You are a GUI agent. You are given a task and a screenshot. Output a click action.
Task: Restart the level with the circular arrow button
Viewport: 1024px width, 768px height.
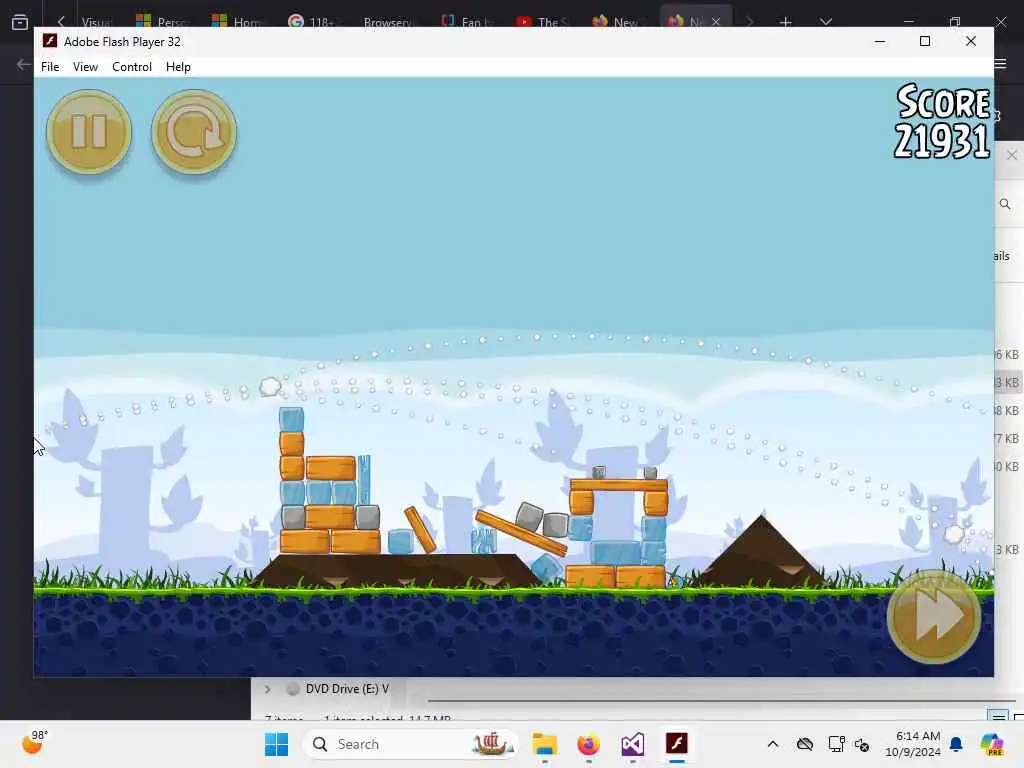point(194,132)
